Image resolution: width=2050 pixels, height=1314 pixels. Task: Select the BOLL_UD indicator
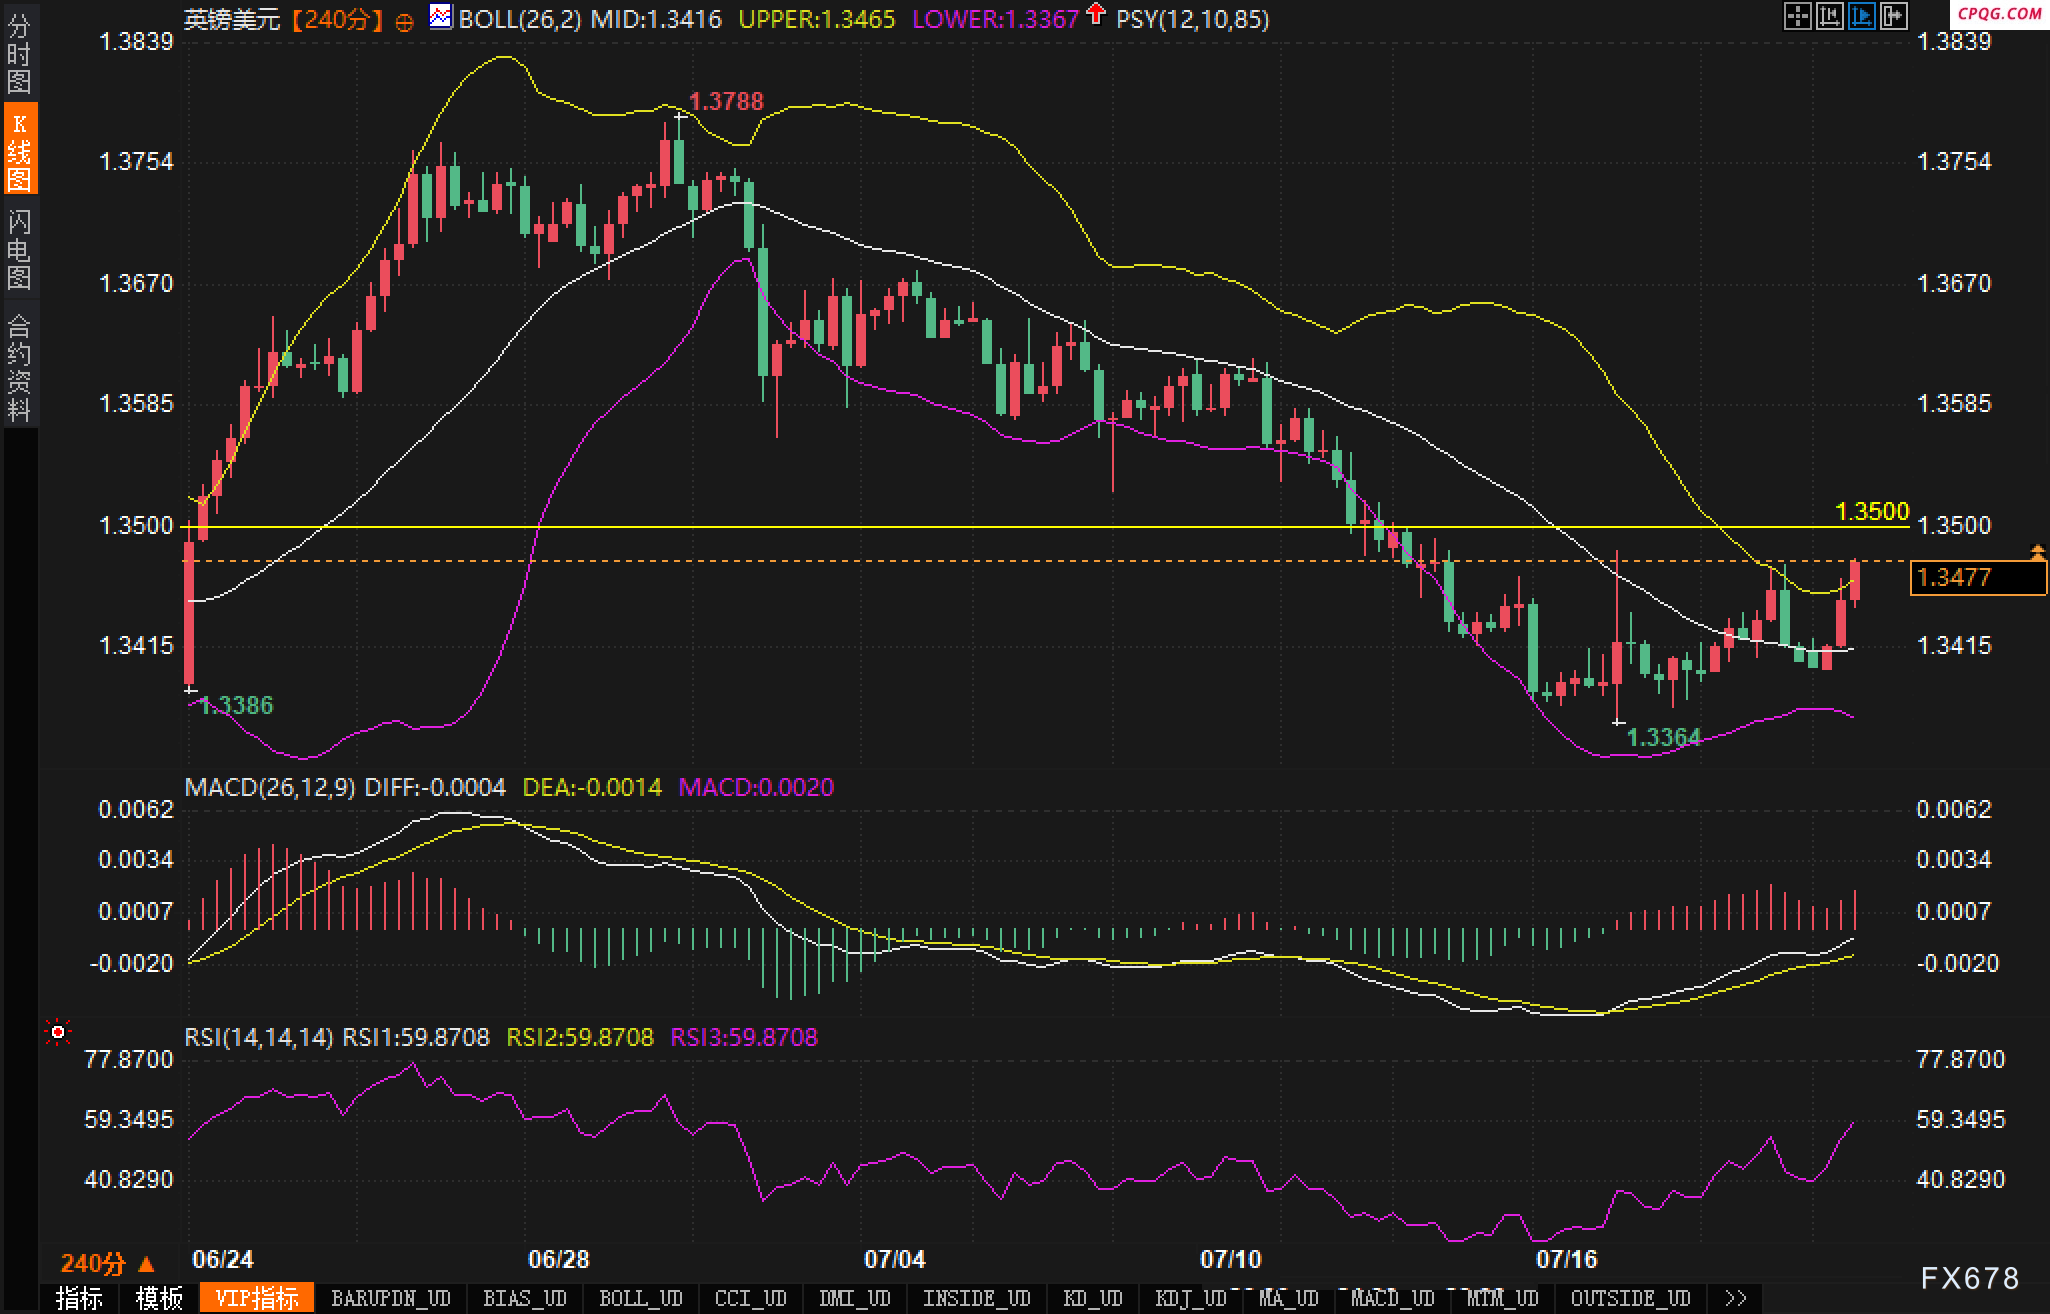[x=640, y=1298]
